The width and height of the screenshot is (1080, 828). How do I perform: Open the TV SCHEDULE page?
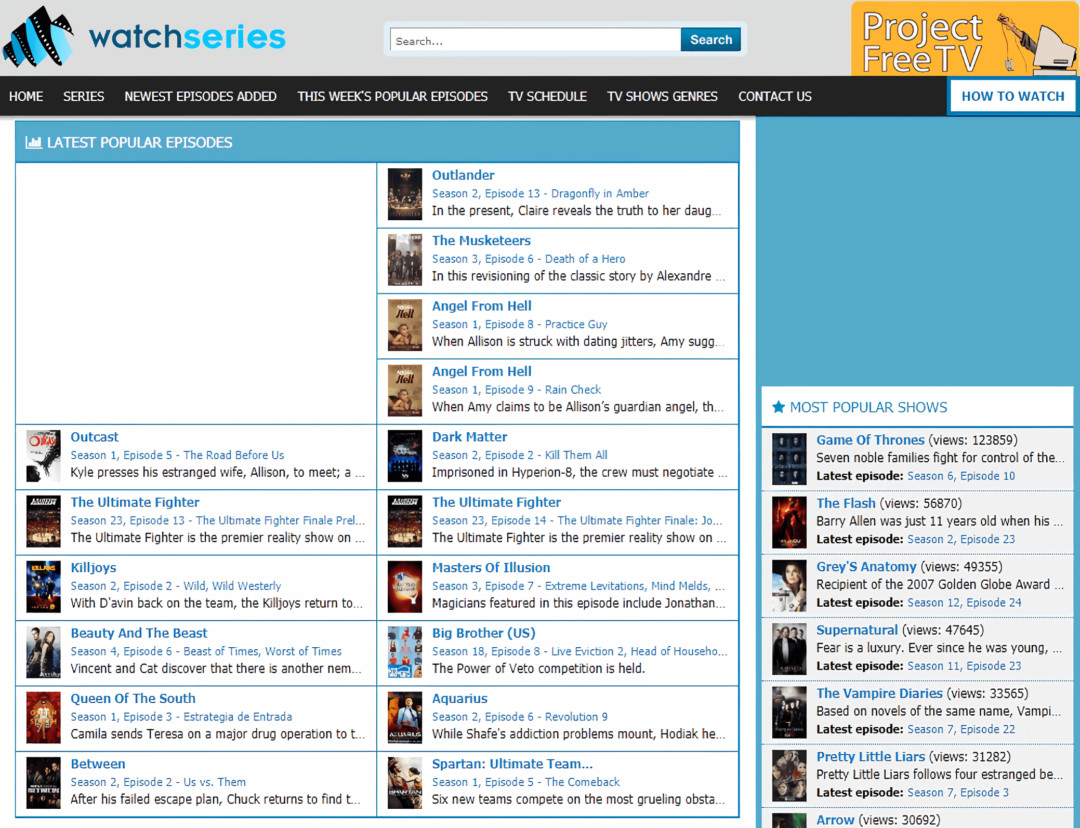(548, 96)
